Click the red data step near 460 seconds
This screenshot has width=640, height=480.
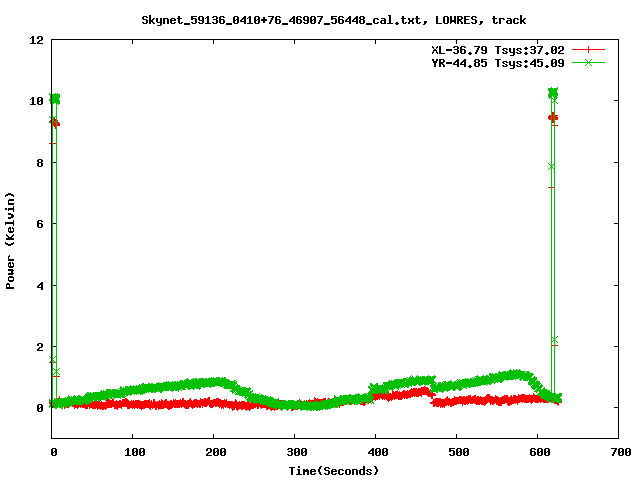(x=427, y=393)
